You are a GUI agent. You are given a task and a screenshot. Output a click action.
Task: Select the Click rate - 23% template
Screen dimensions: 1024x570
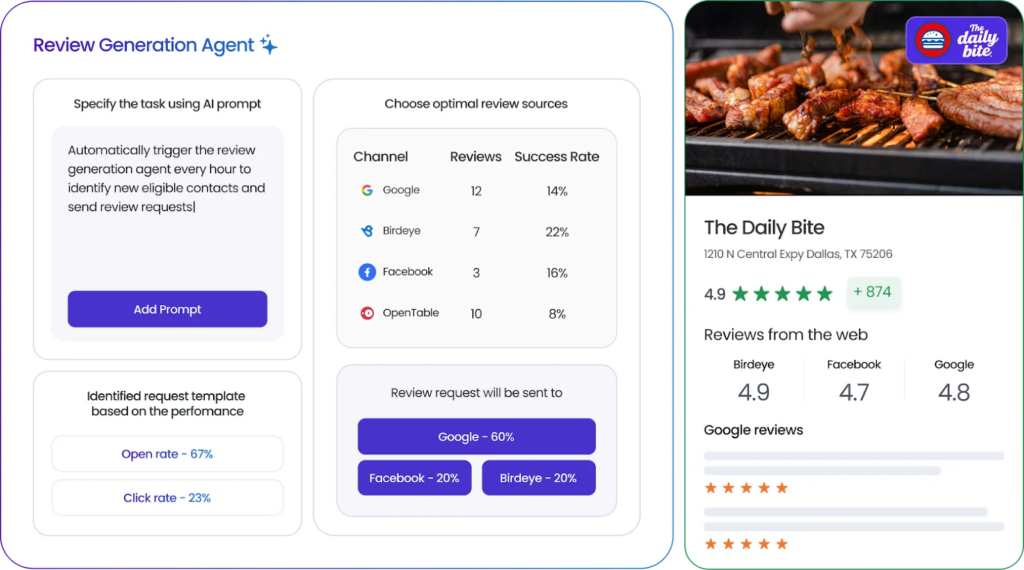167,498
